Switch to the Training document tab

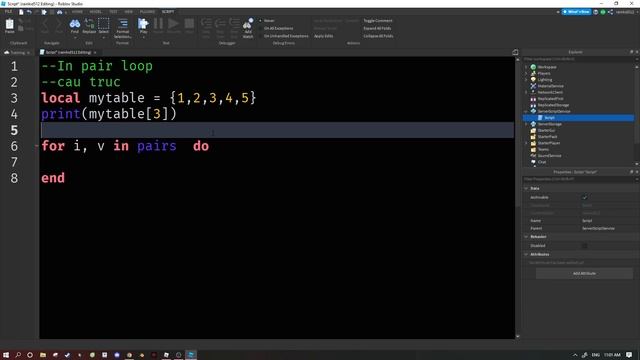click(17, 53)
